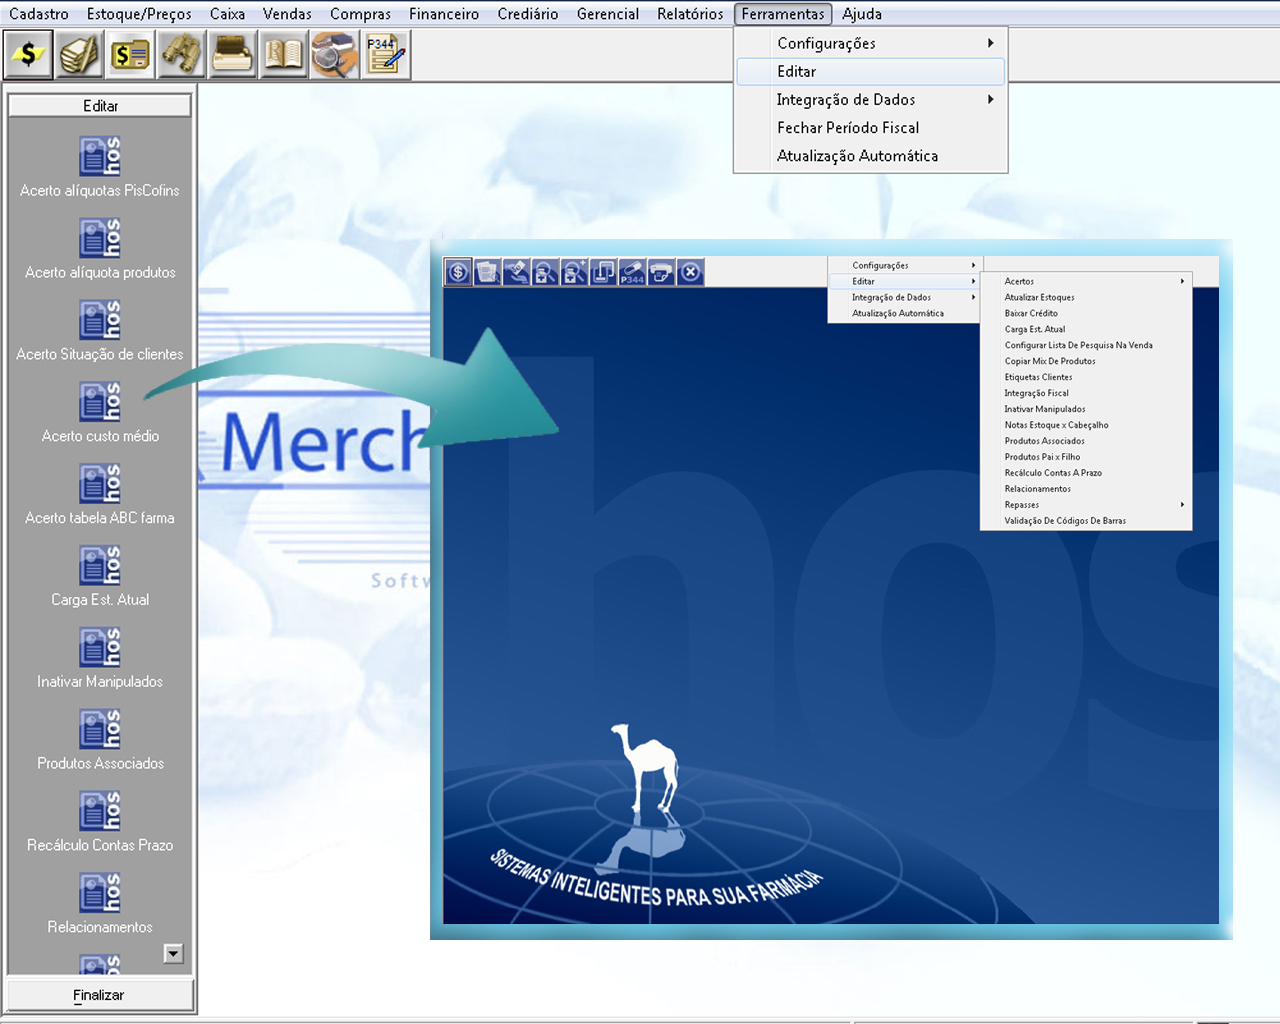
Task: Click the magnifier over books toolbar icon
Action: pyautogui.click(x=334, y=55)
